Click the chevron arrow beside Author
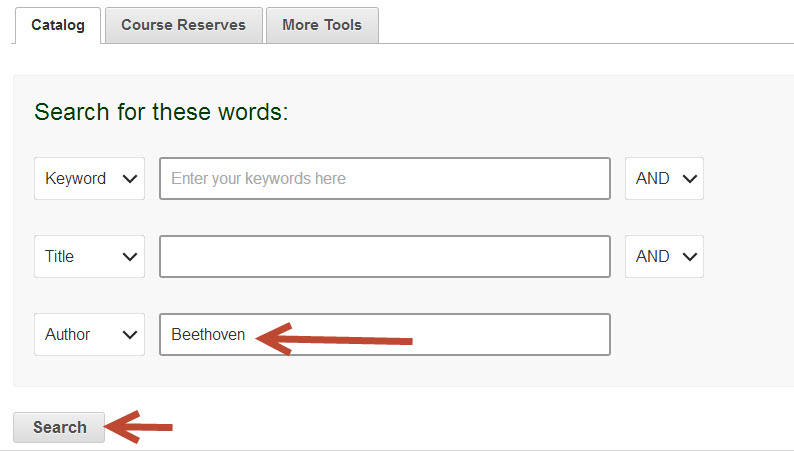 pyautogui.click(x=129, y=335)
